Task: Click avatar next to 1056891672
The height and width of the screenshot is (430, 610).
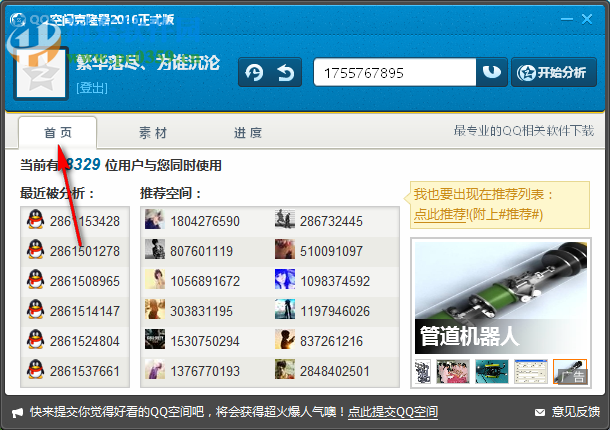Action: 155,279
